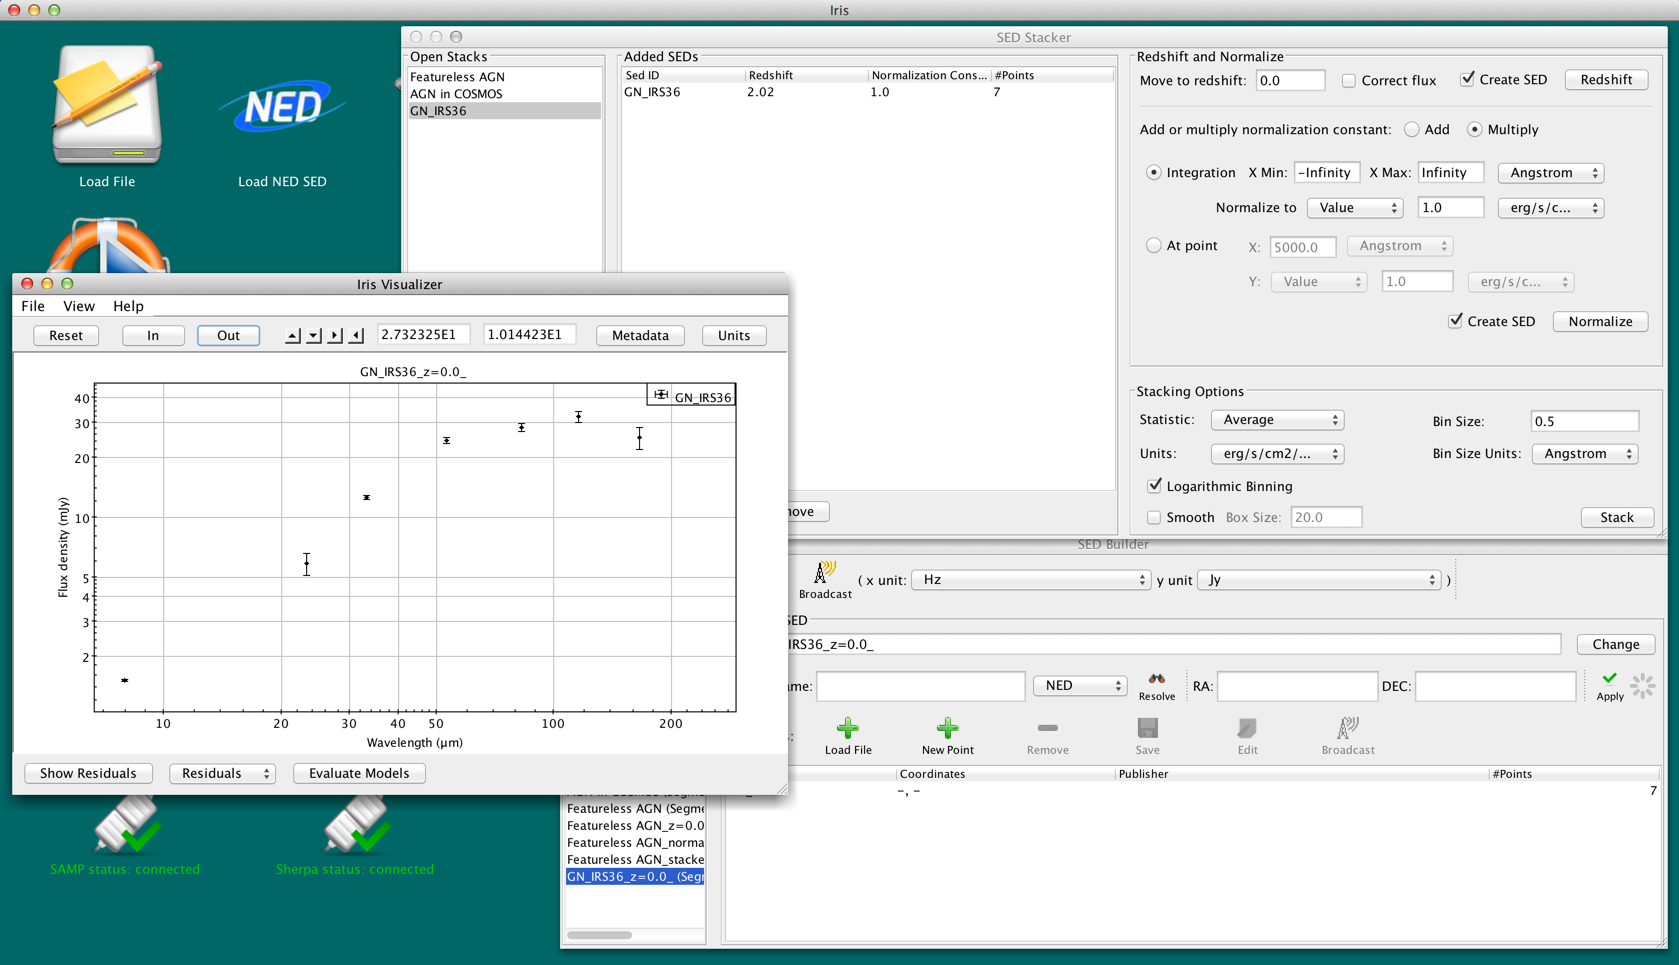Open the Load NED SED icon
This screenshot has width=1679, height=965.
point(282,107)
